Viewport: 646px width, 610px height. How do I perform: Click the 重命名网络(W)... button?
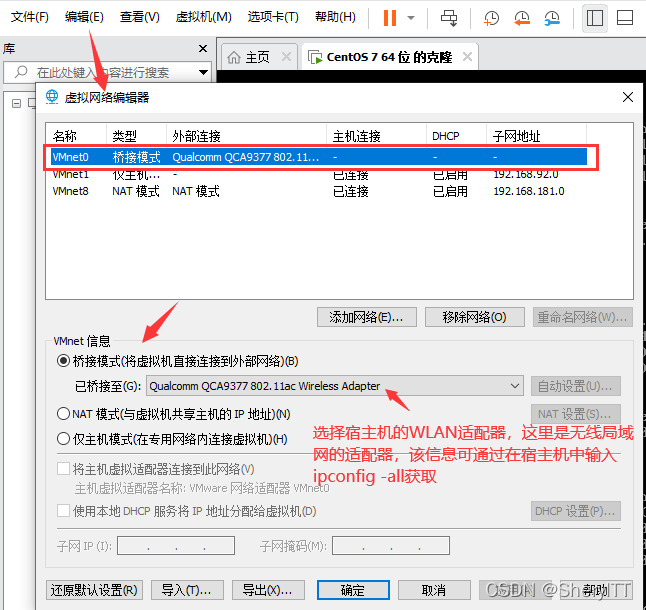coord(583,317)
